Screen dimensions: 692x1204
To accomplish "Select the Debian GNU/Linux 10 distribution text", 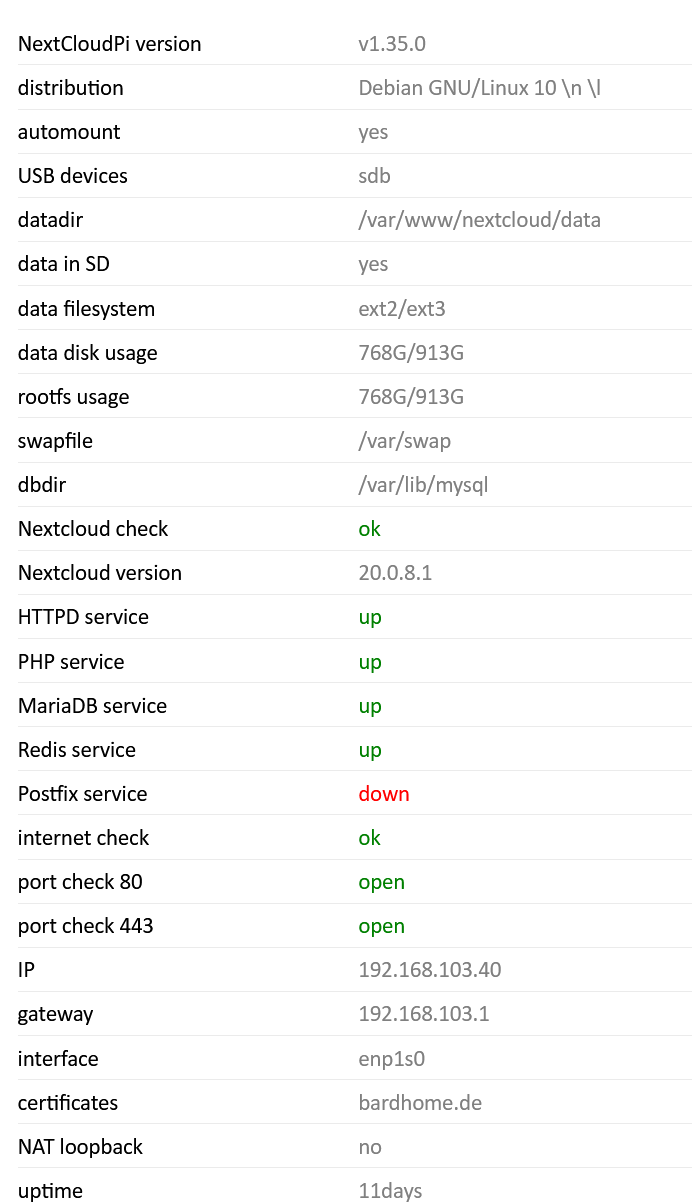I will (479, 88).
